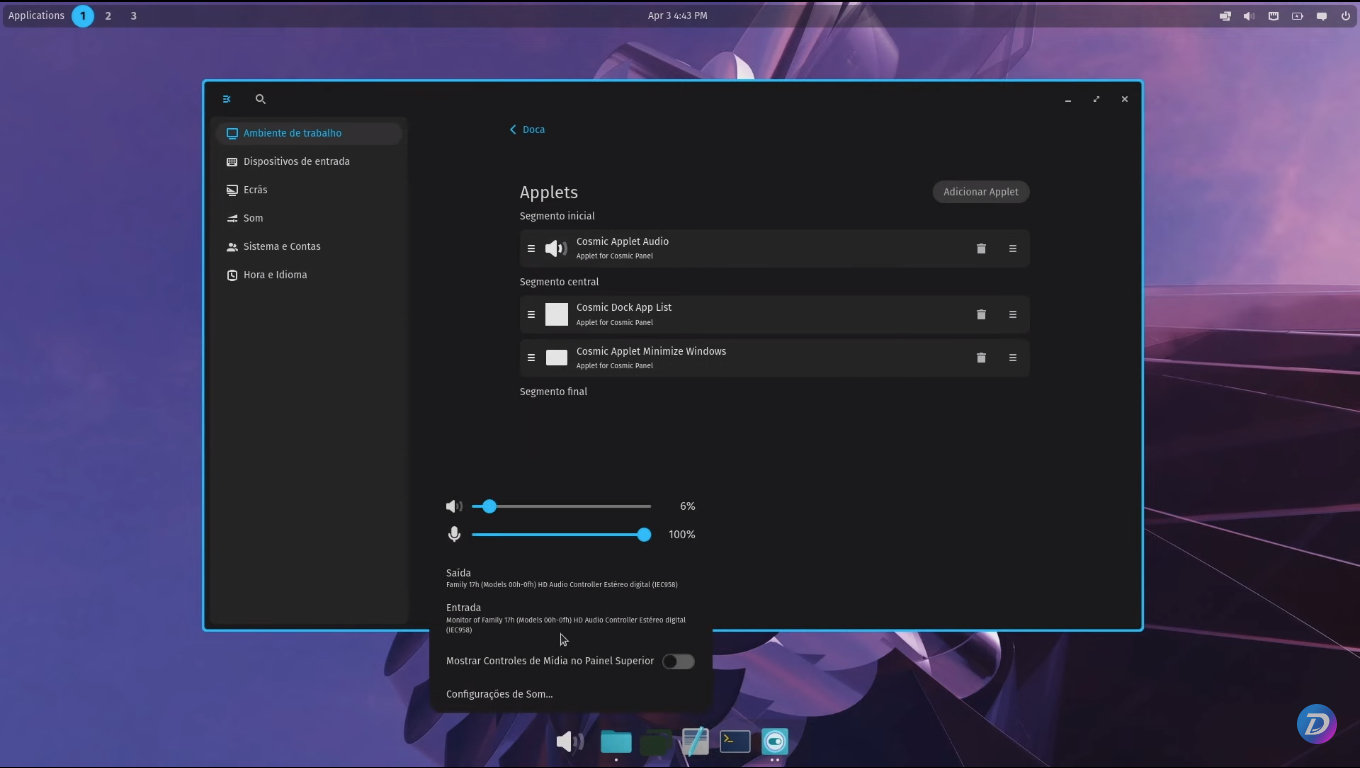1360x768 pixels.
Task: Click the Cosmic Applet Minimize Windows title text
Action: (x=651, y=351)
